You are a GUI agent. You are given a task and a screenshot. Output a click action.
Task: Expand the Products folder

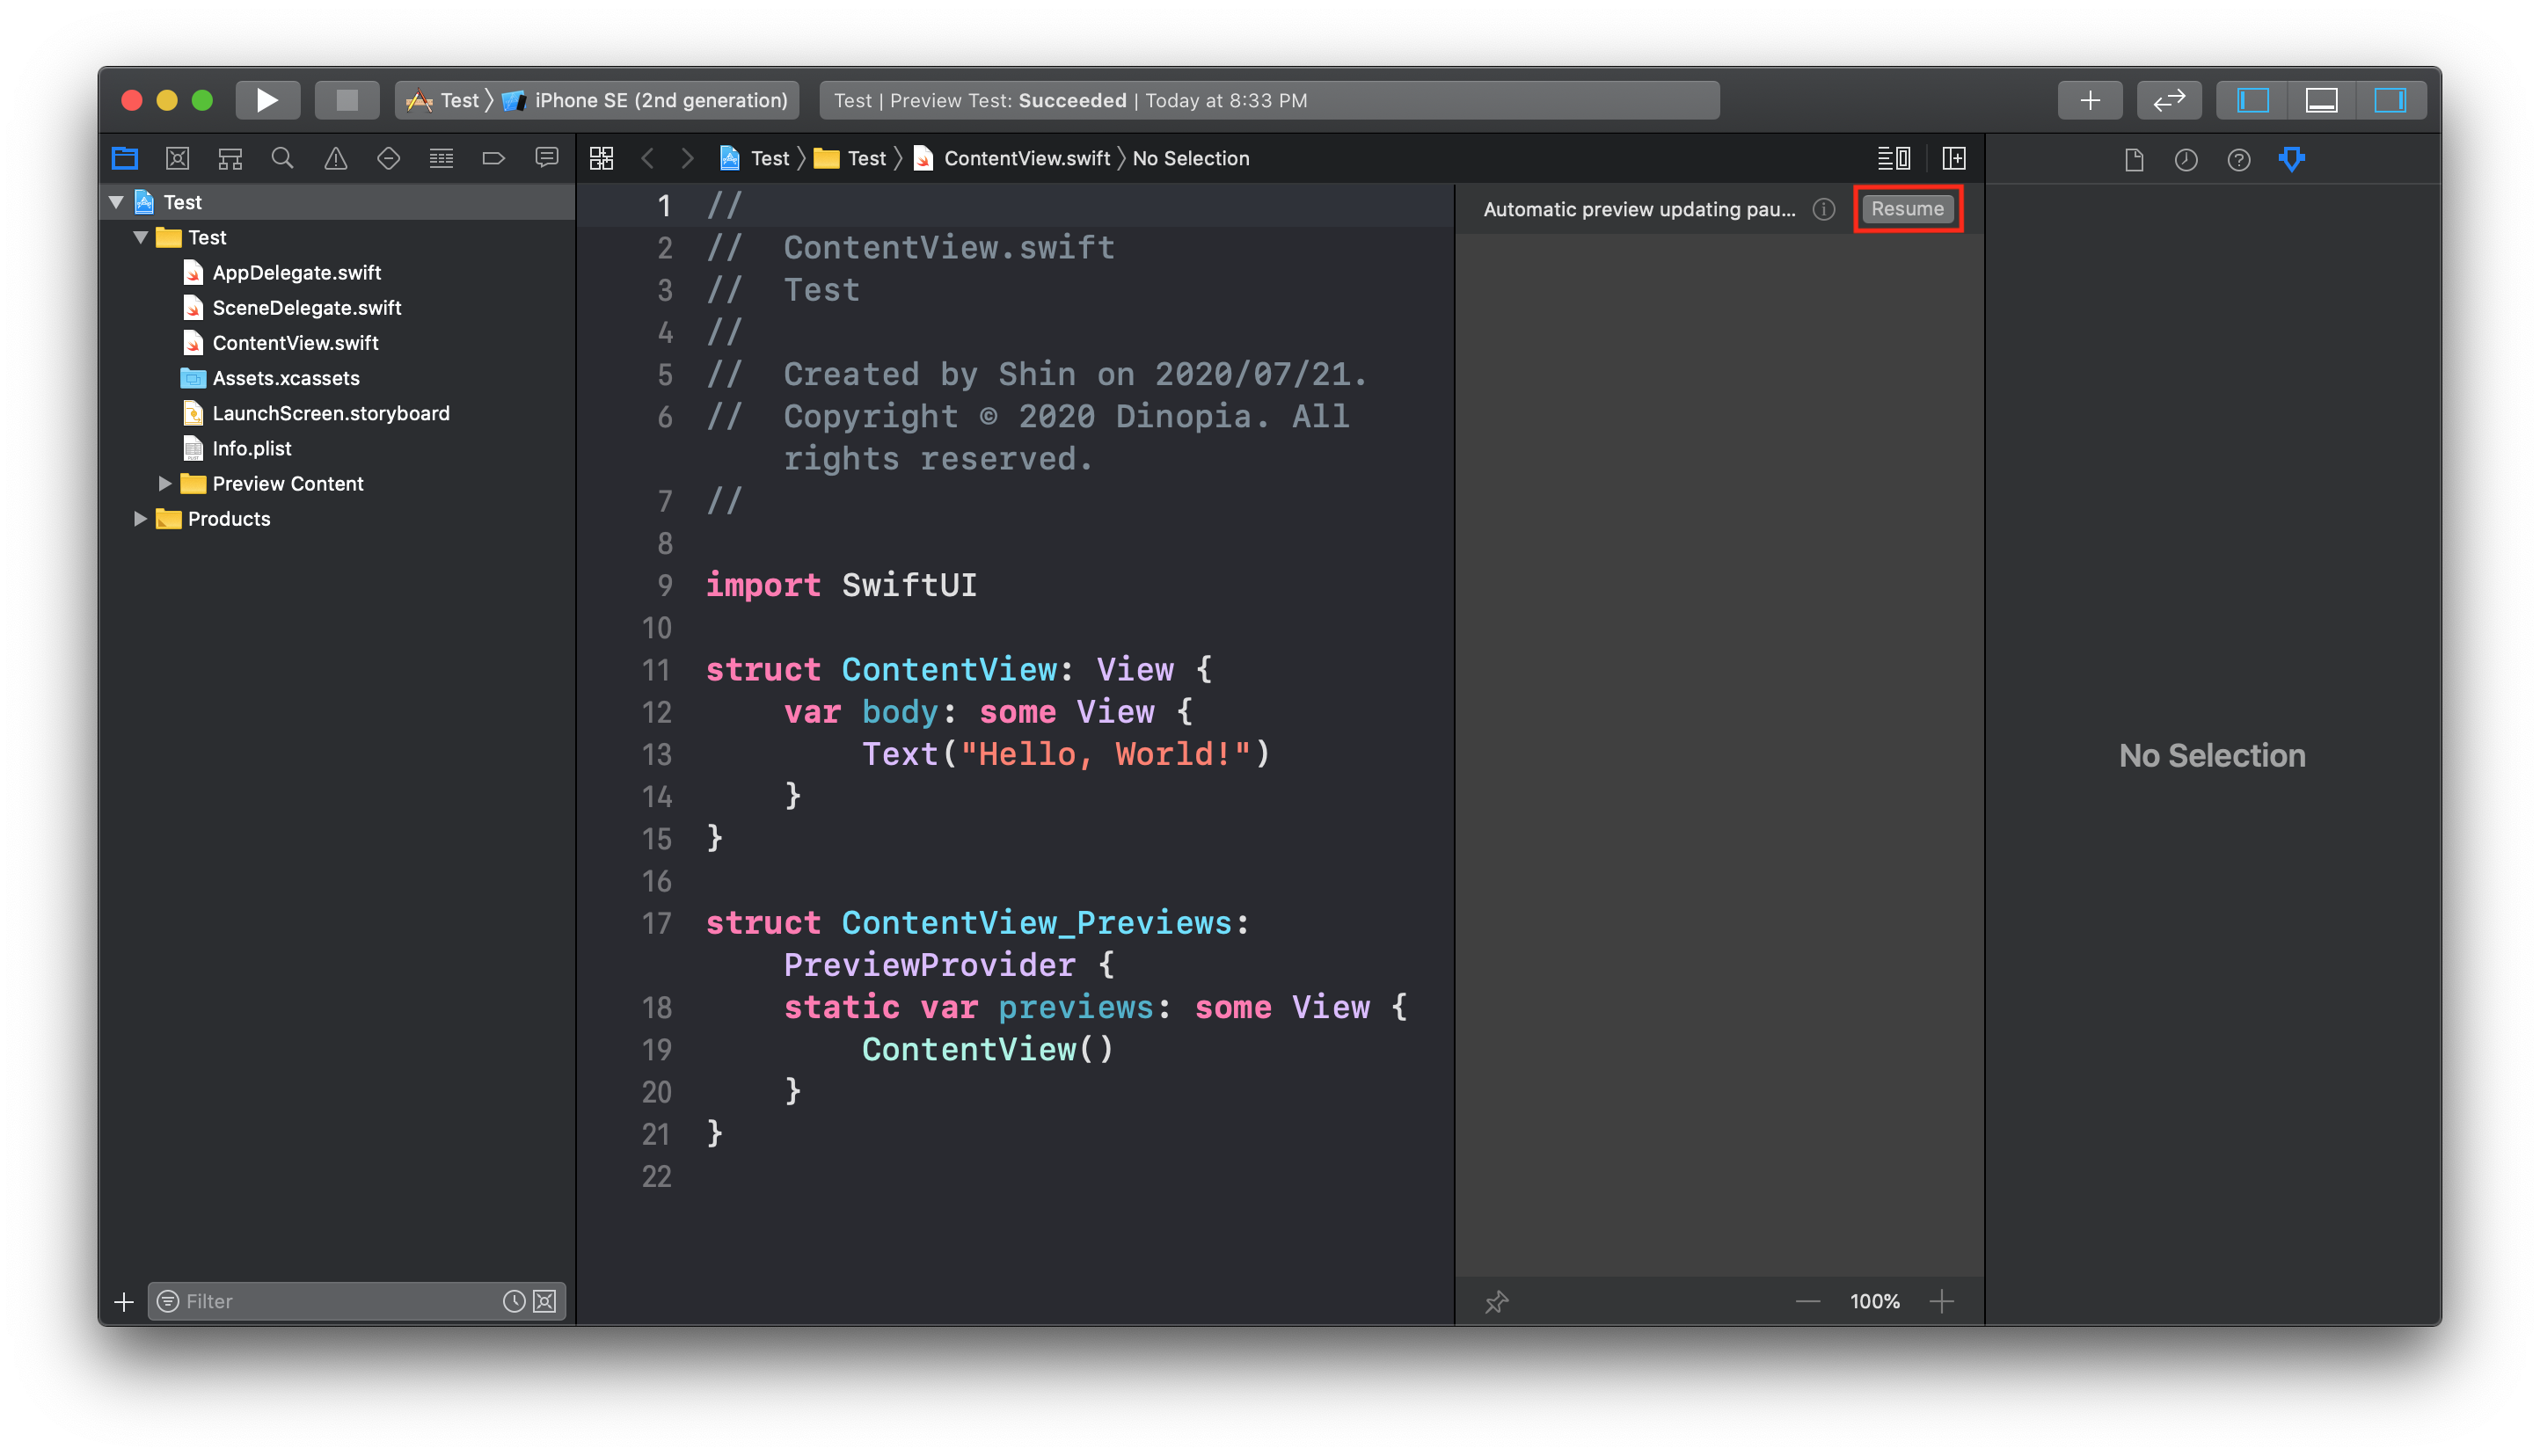[140, 518]
